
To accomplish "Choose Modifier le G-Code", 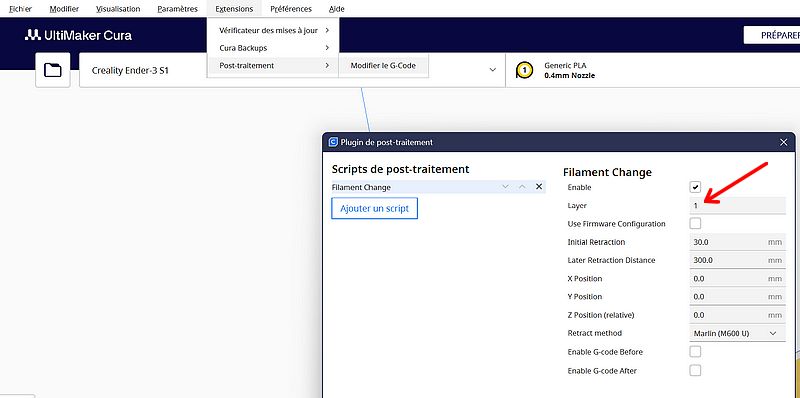I will 383,65.
